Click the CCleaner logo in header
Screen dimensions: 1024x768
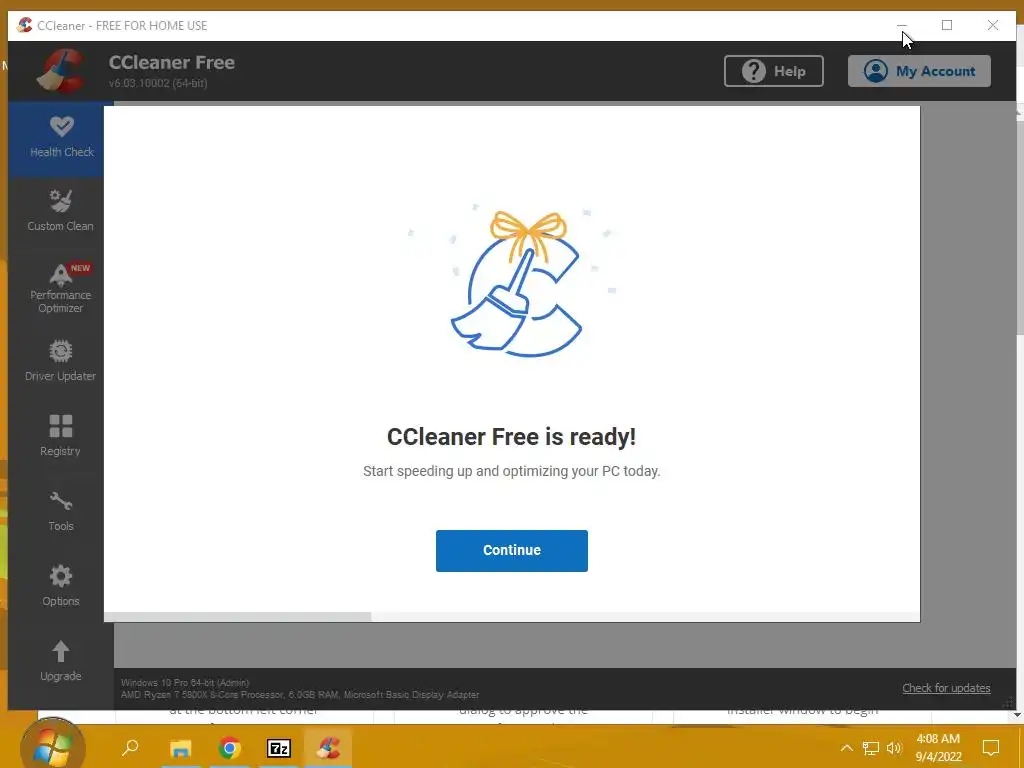tap(61, 71)
